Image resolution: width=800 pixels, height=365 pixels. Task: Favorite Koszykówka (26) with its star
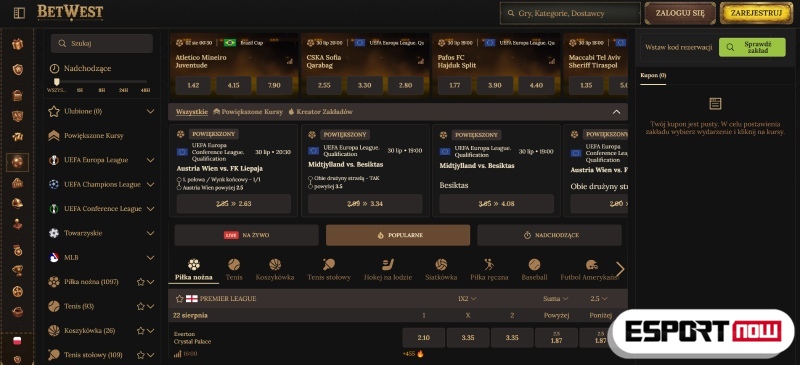[x=141, y=331]
